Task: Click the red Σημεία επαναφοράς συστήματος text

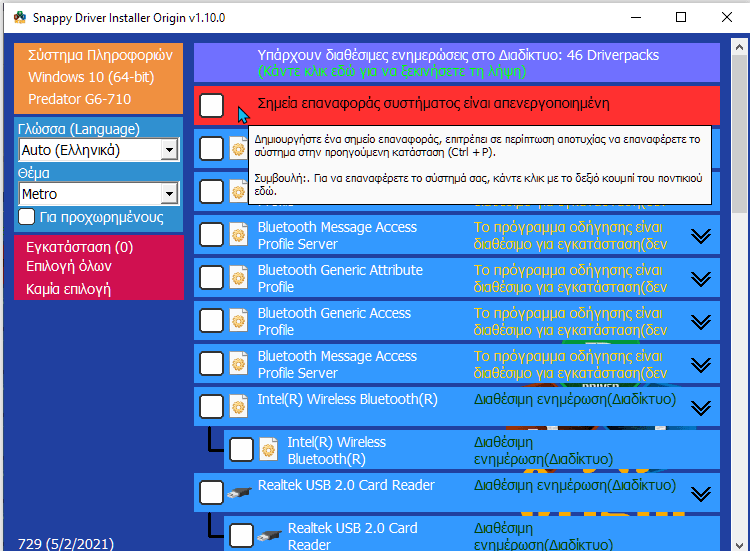Action: click(x=433, y=103)
